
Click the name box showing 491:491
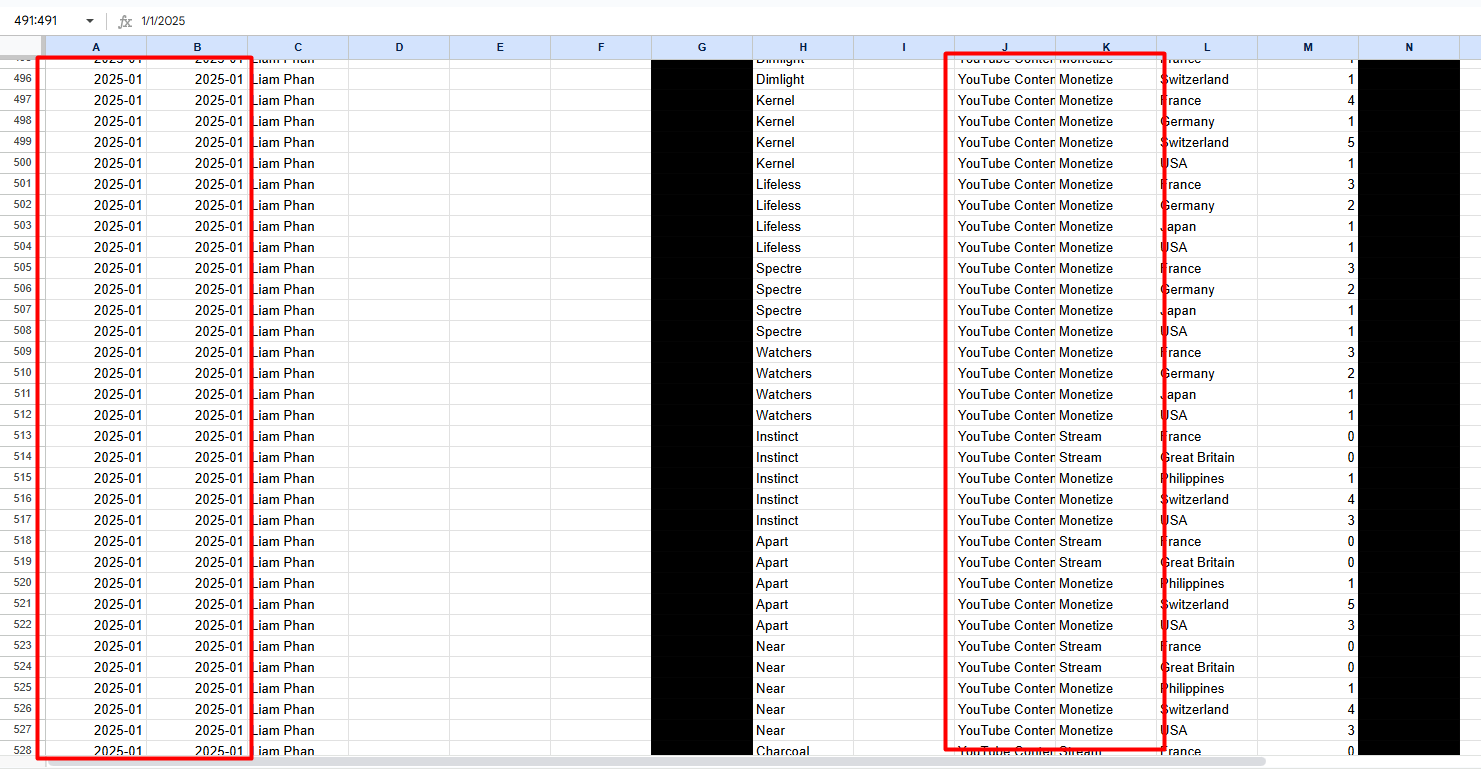point(42,21)
